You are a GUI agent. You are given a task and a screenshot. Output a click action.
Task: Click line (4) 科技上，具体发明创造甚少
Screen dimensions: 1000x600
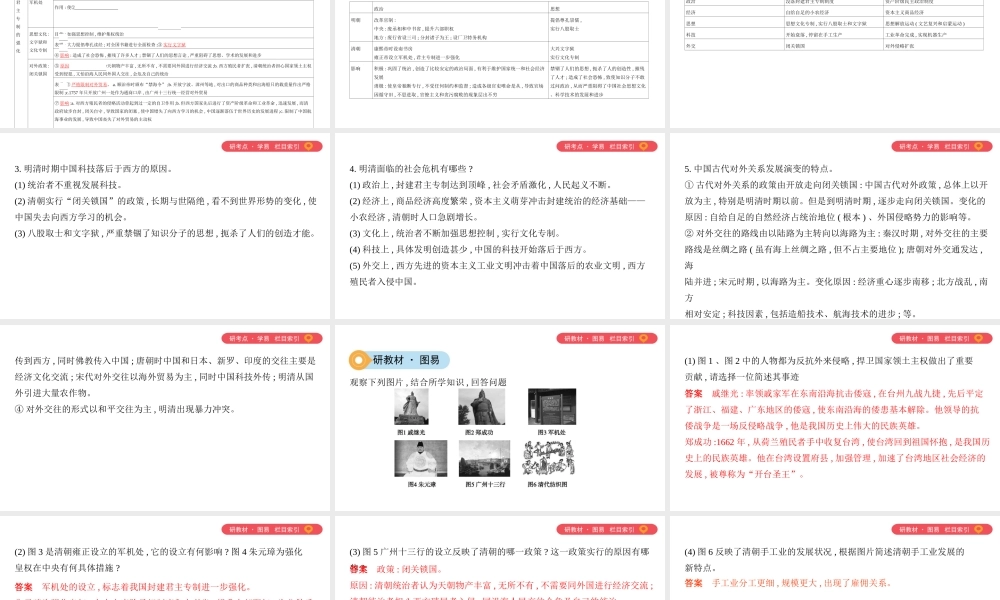[x=469, y=249]
